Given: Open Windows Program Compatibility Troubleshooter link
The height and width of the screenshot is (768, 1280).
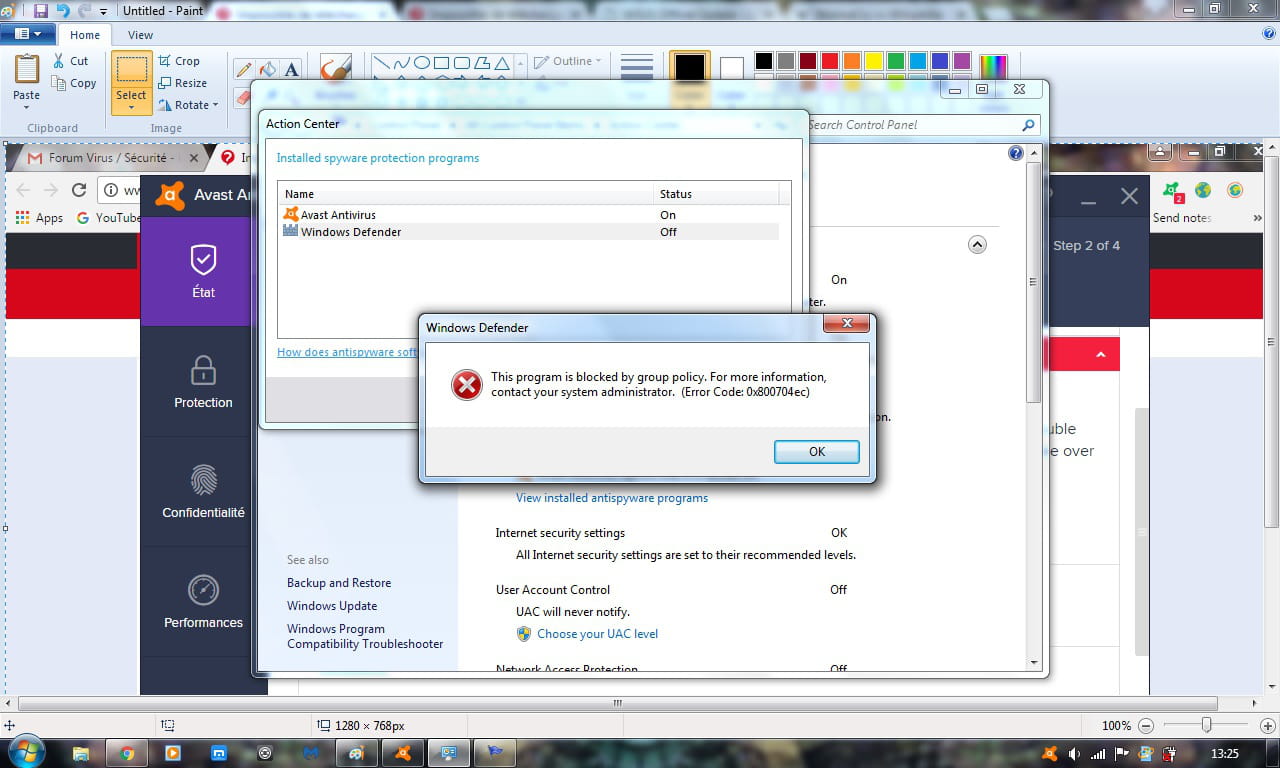Looking at the screenshot, I should (x=365, y=636).
